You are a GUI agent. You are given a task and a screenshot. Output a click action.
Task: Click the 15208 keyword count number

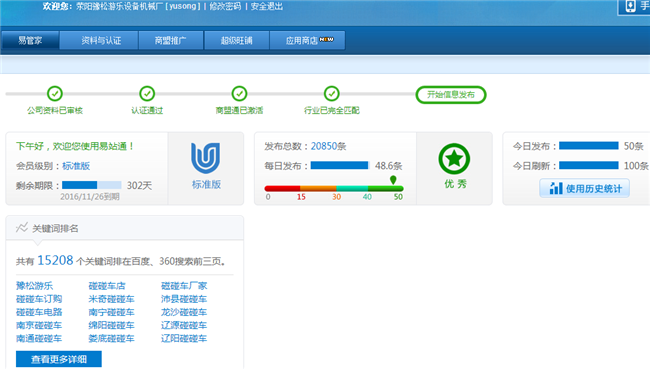pos(55,260)
